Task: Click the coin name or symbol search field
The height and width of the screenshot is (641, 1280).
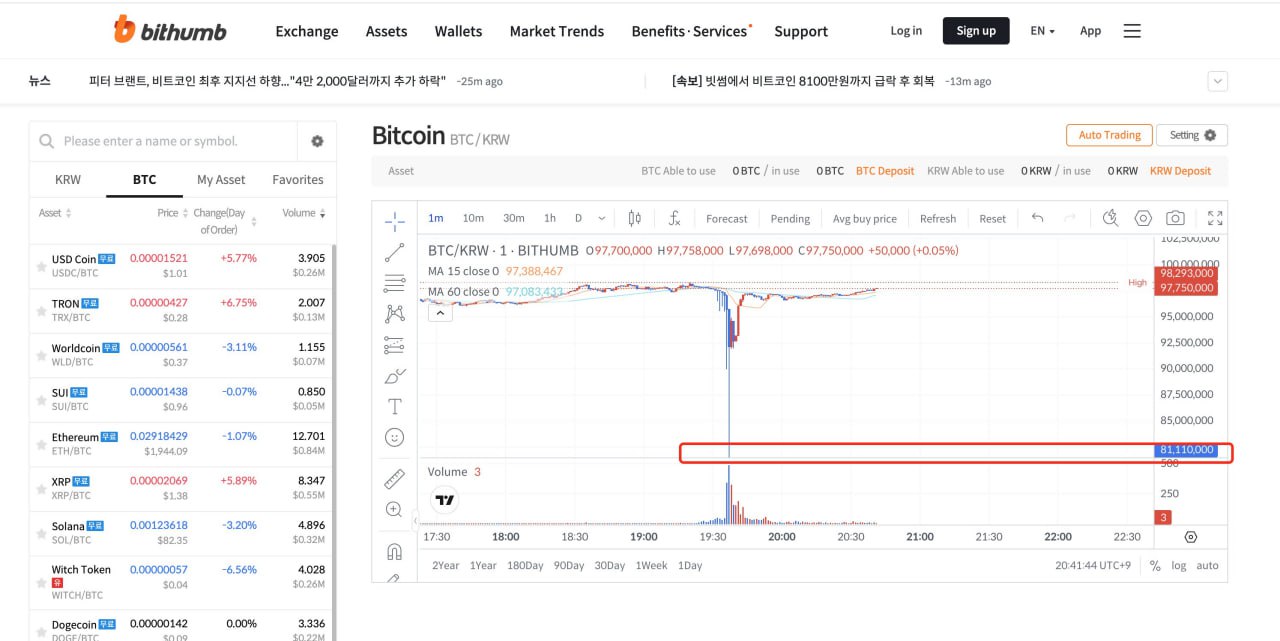Action: coord(170,141)
